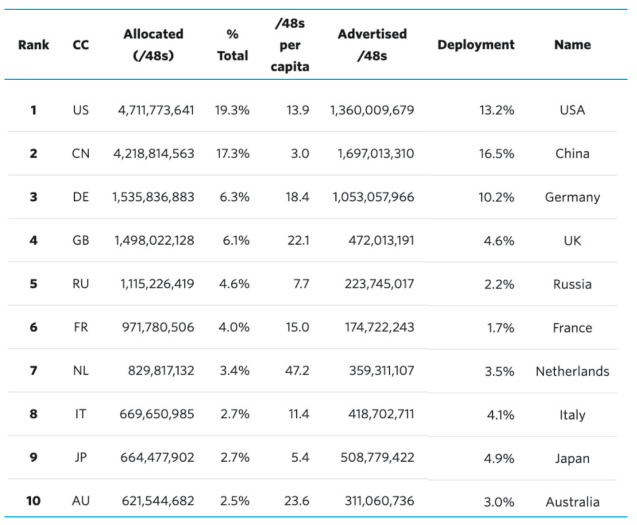
Task: Select advertised value 1,053,057,966
Action: click(373, 197)
